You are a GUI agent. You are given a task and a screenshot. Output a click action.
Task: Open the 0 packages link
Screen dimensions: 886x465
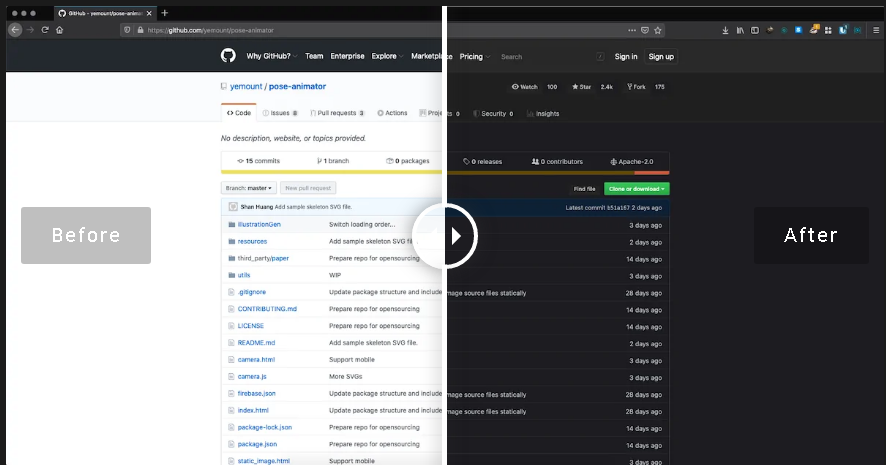[407, 161]
